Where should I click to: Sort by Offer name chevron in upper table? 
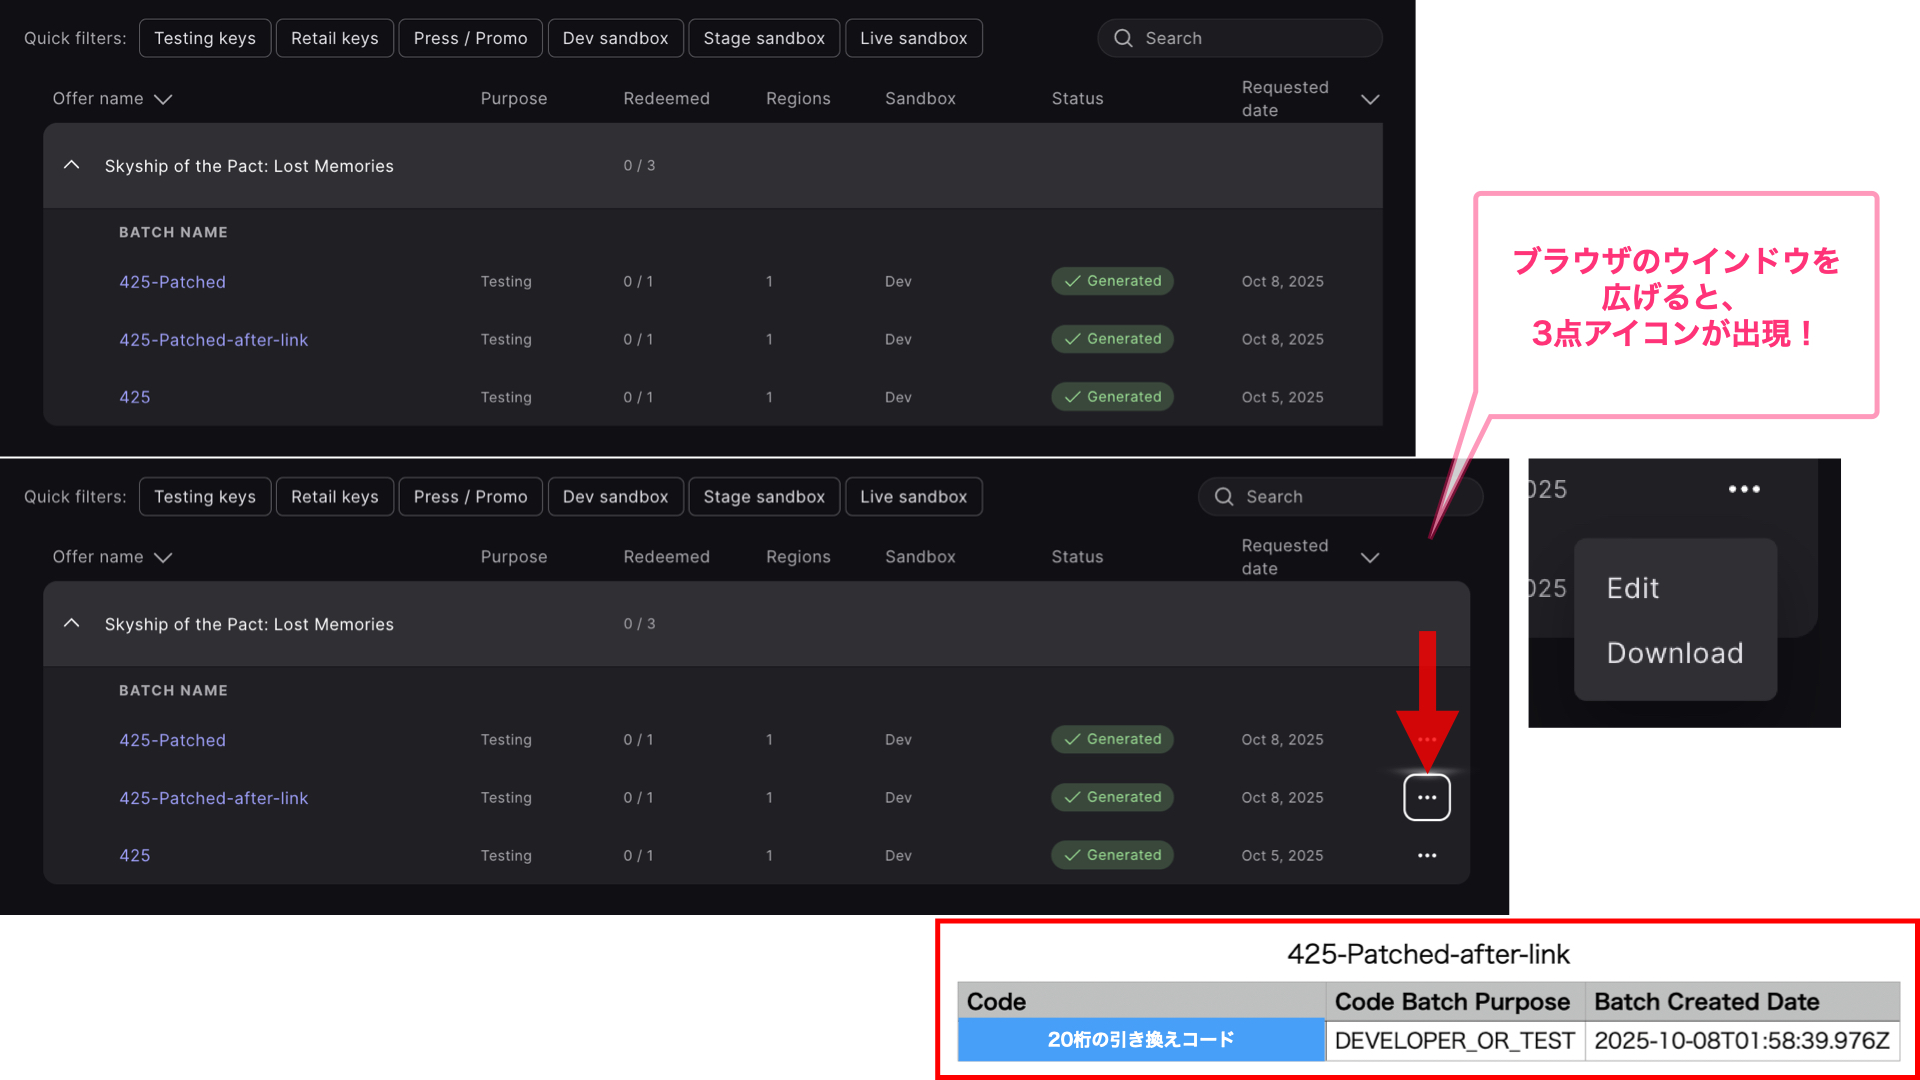click(x=163, y=99)
